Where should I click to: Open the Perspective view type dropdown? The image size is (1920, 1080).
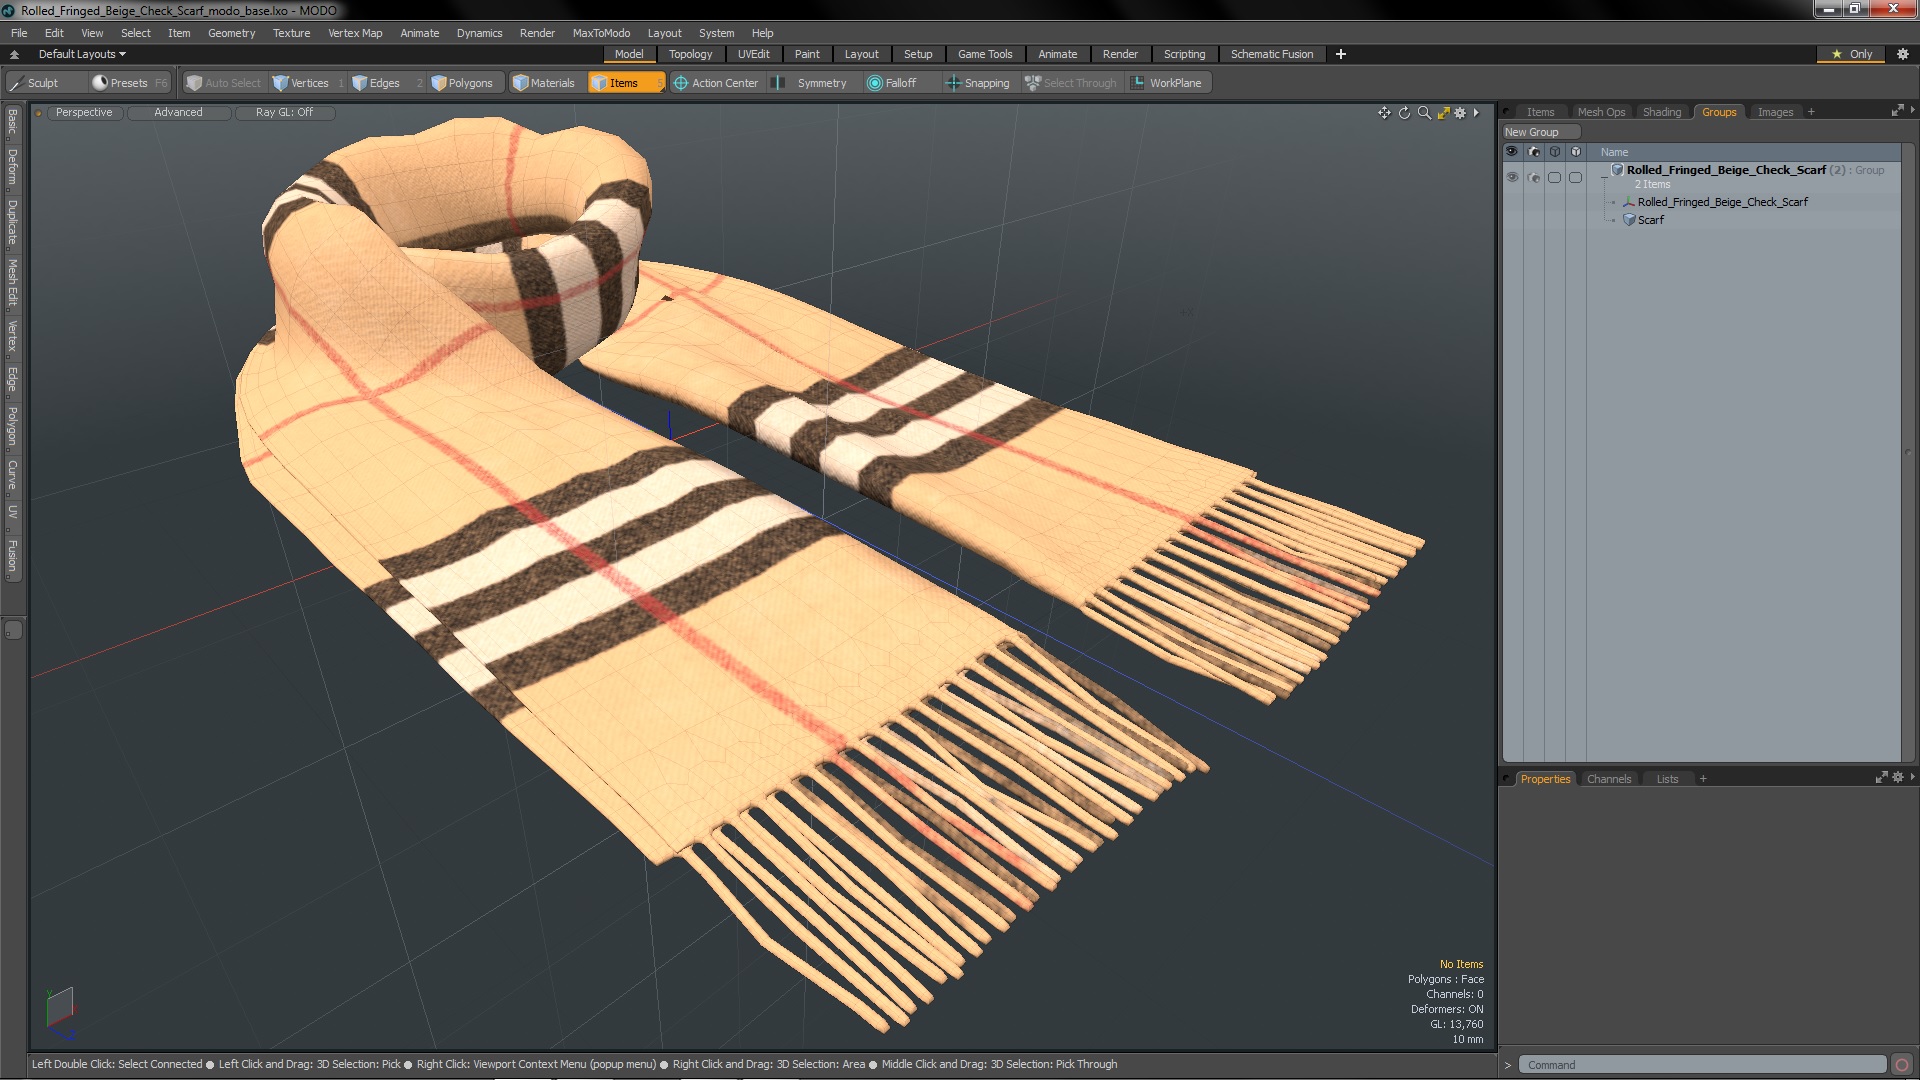coord(84,113)
